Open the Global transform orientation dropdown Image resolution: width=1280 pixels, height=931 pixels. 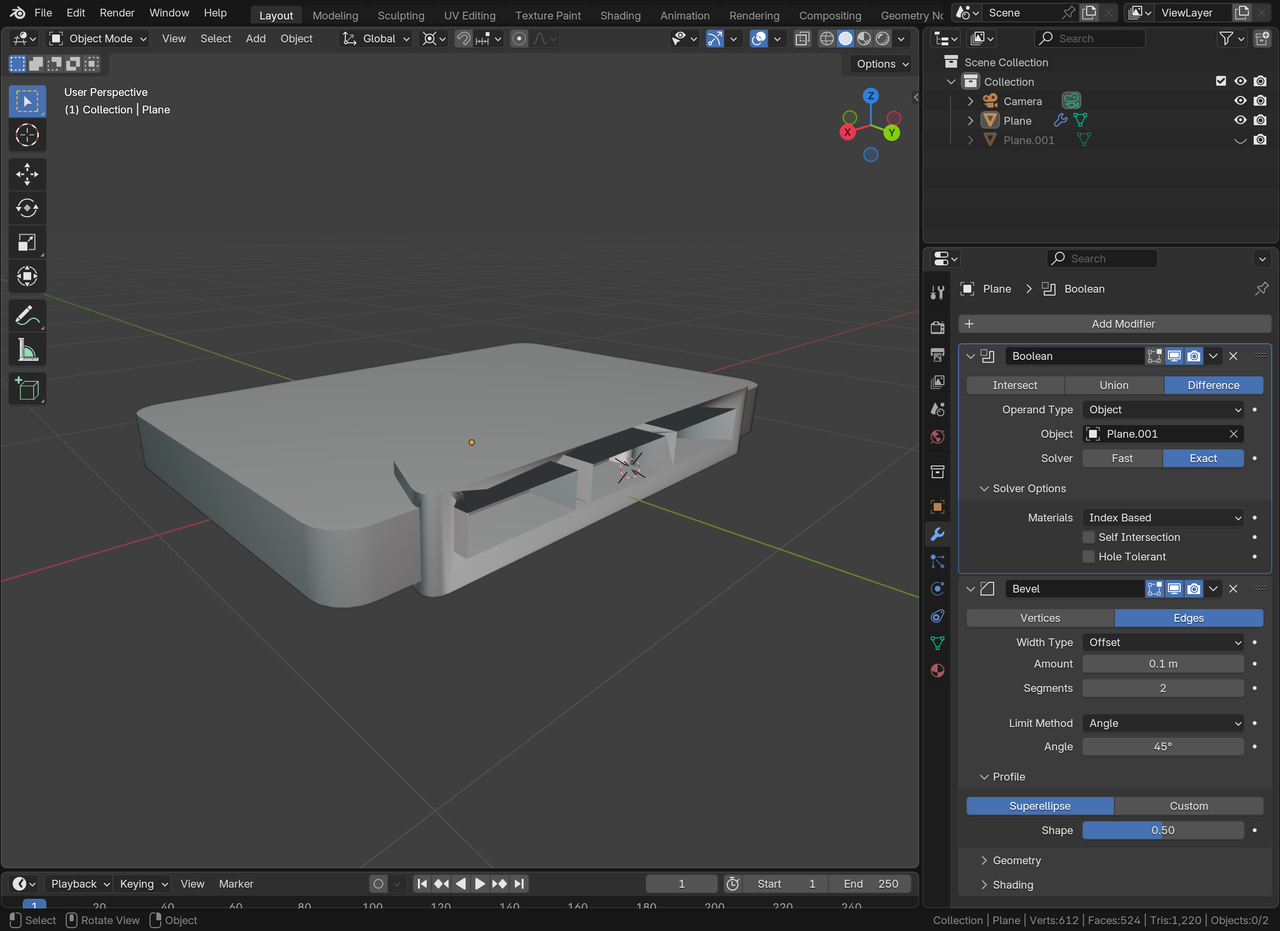click(x=376, y=38)
